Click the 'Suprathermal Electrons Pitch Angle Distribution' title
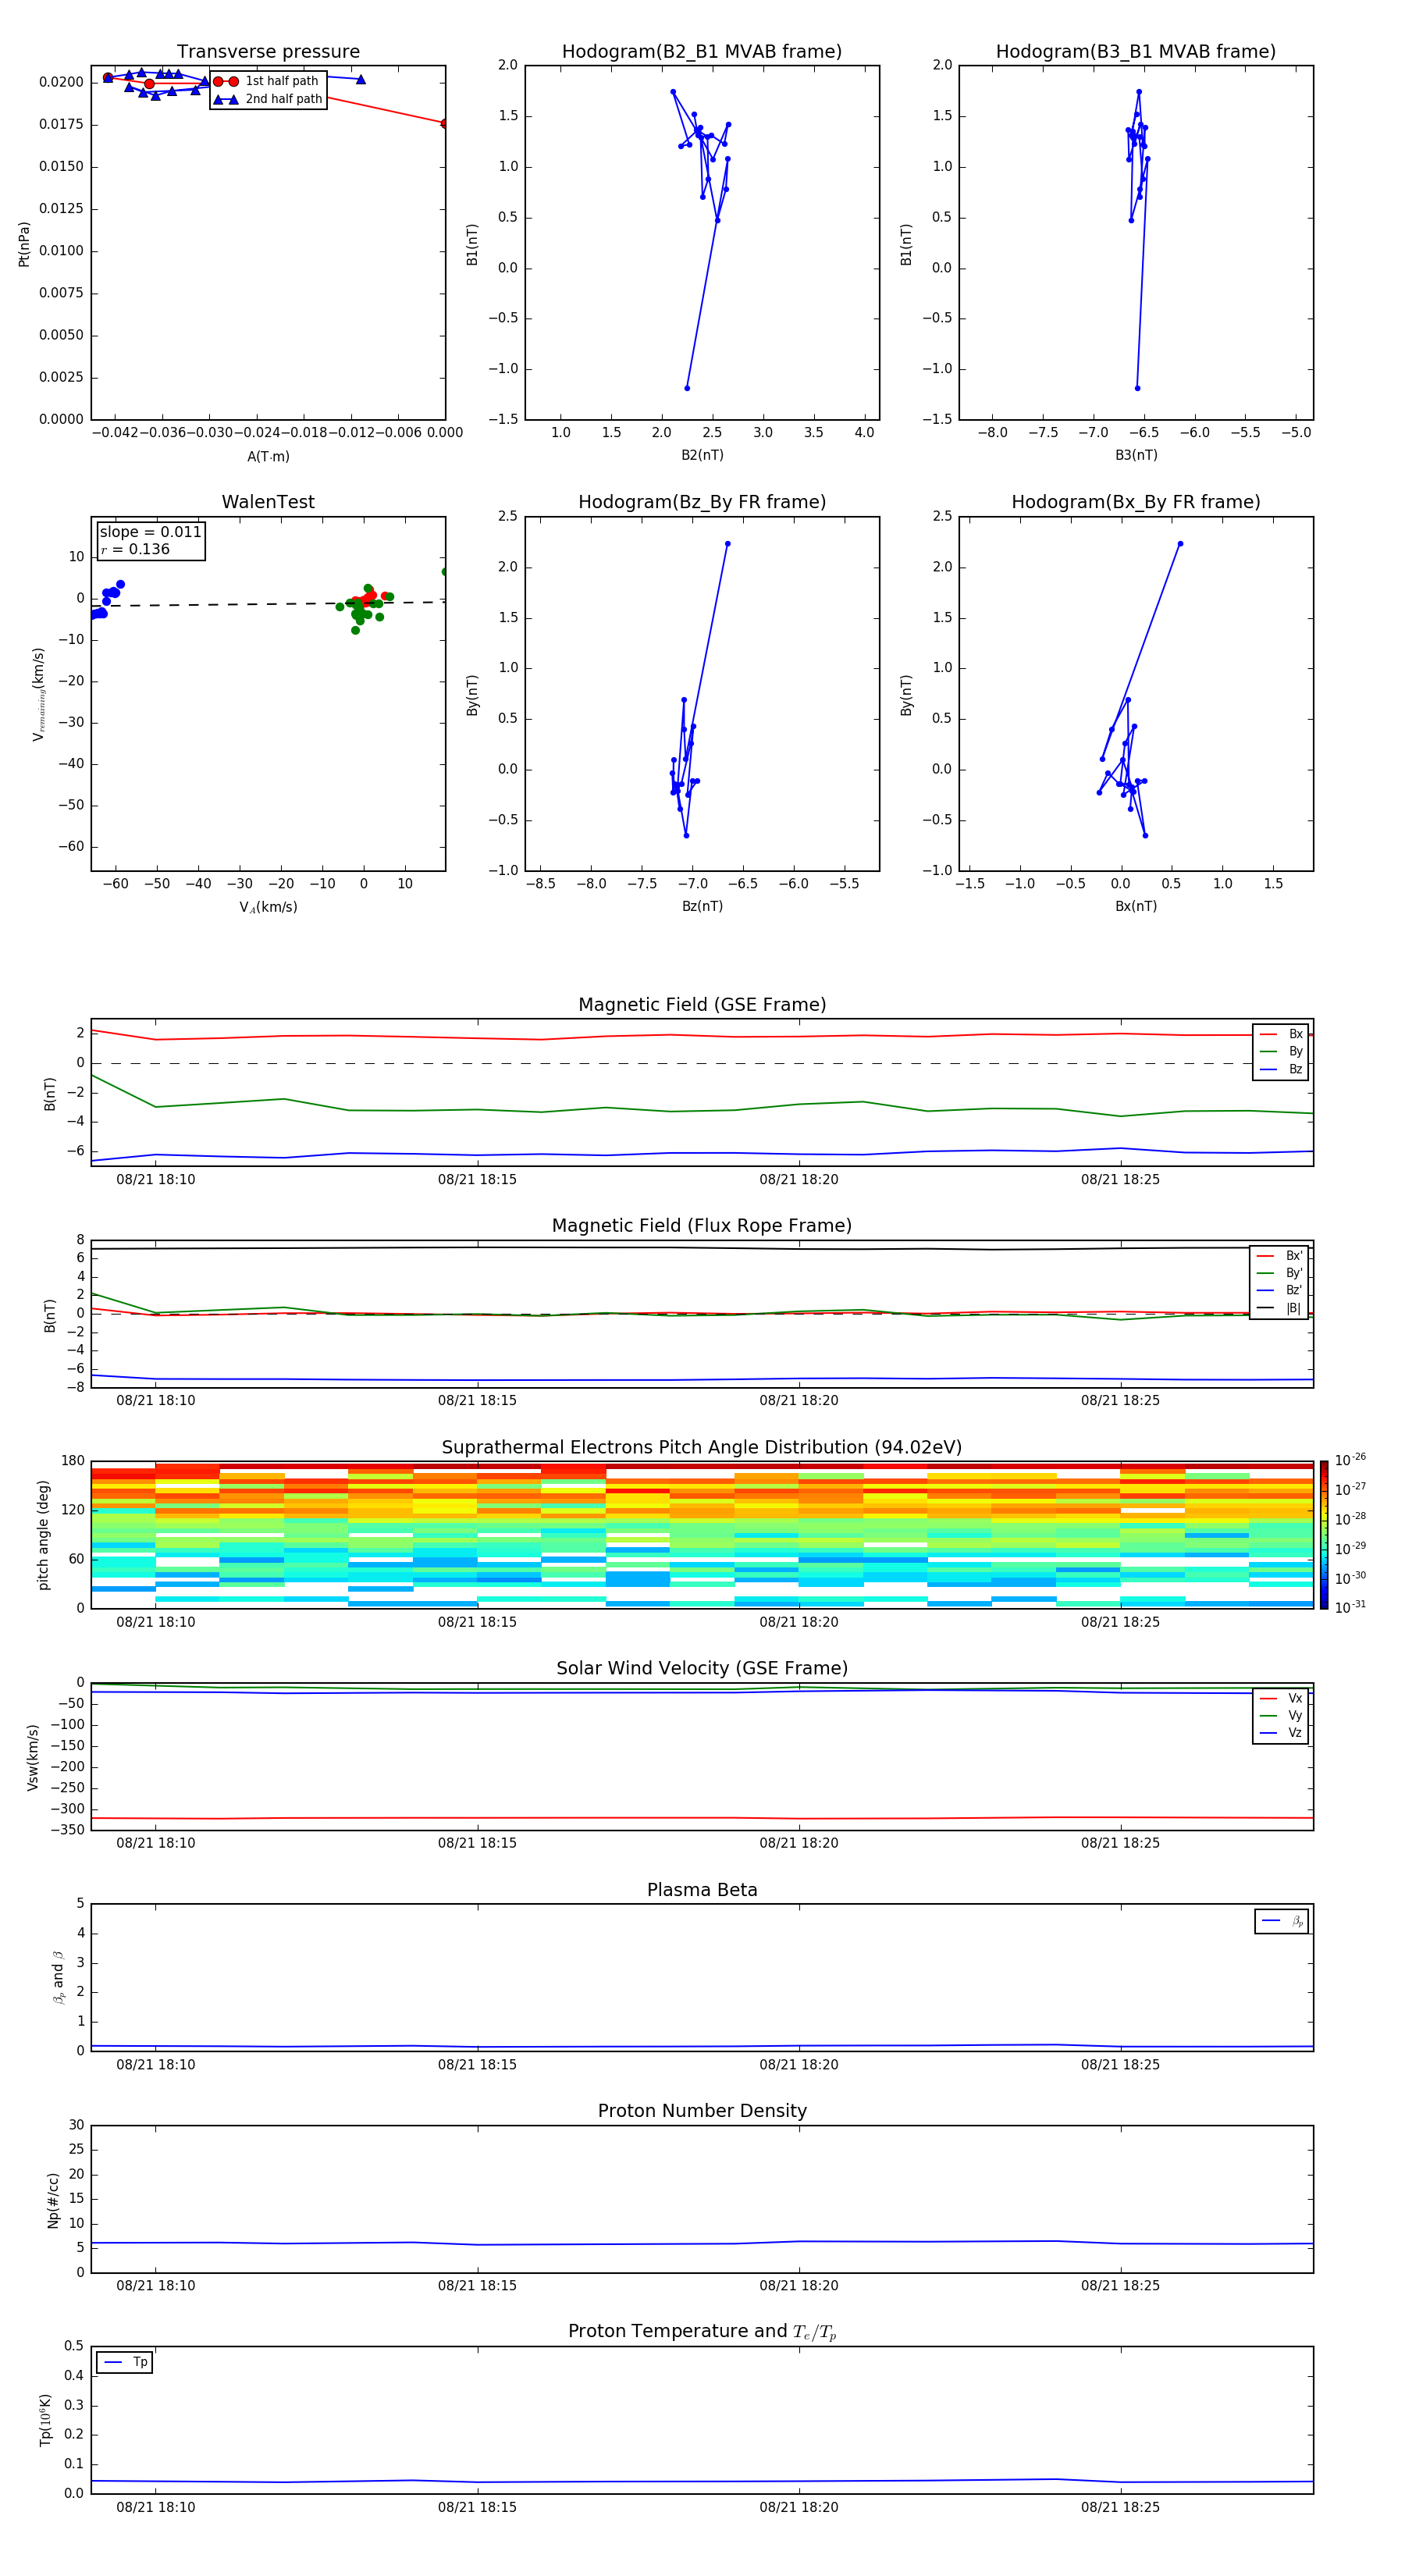This screenshot has width=1405, height=2576. 702,1447
